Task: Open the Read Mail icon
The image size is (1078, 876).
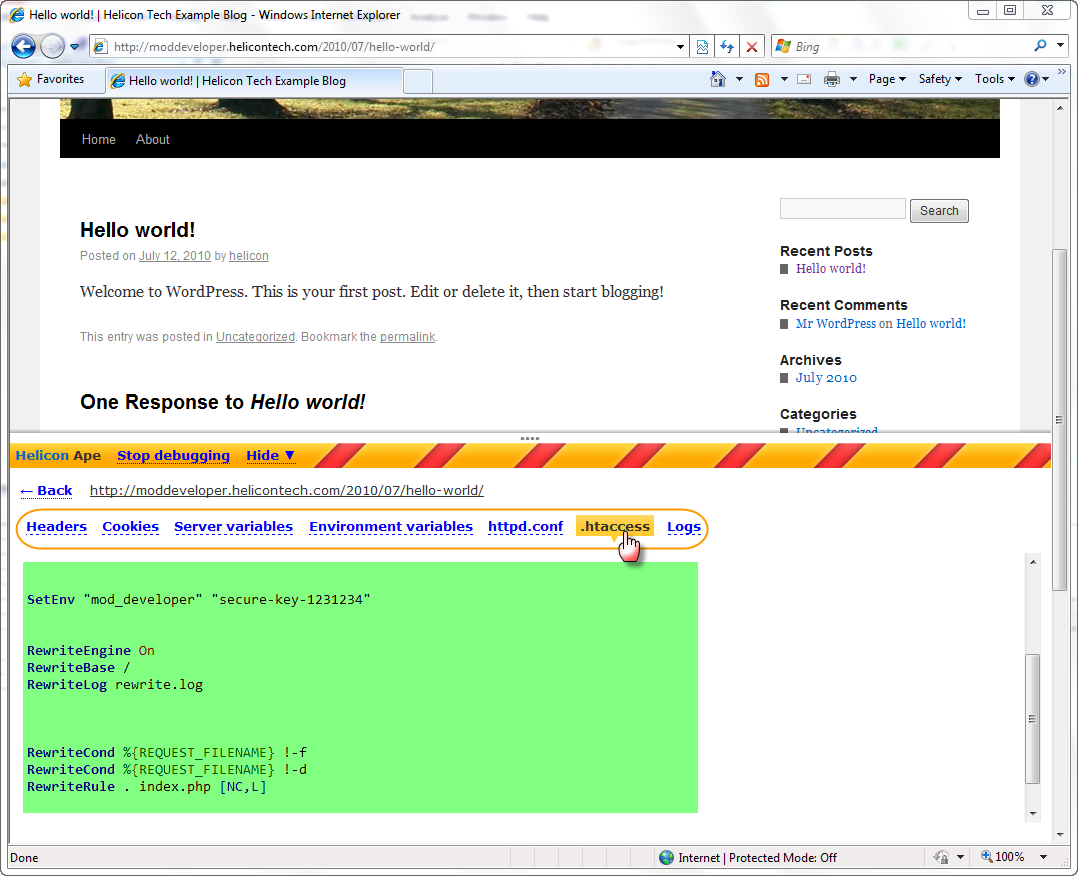Action: coord(804,78)
